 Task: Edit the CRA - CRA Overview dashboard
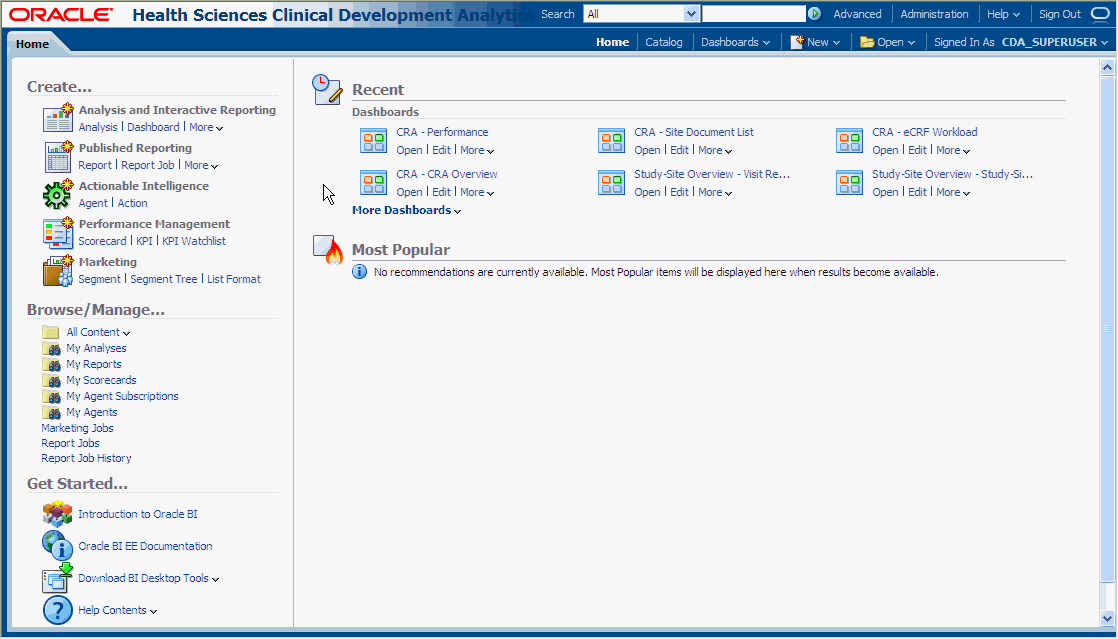pos(441,193)
